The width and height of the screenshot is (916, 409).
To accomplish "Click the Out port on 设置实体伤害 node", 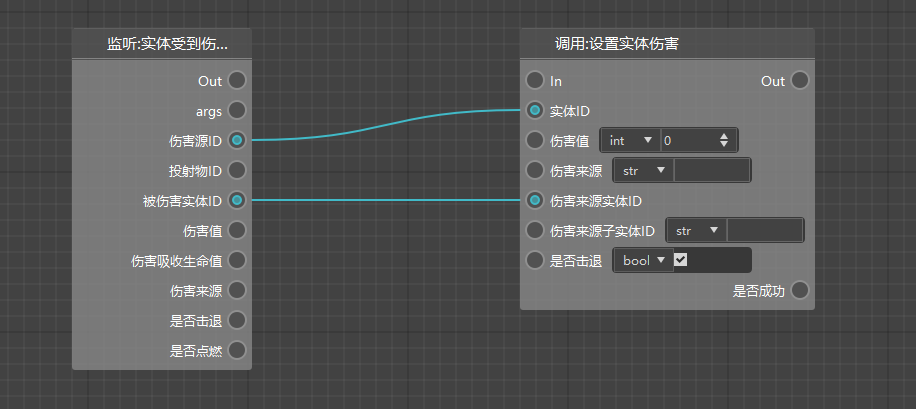I will (800, 81).
